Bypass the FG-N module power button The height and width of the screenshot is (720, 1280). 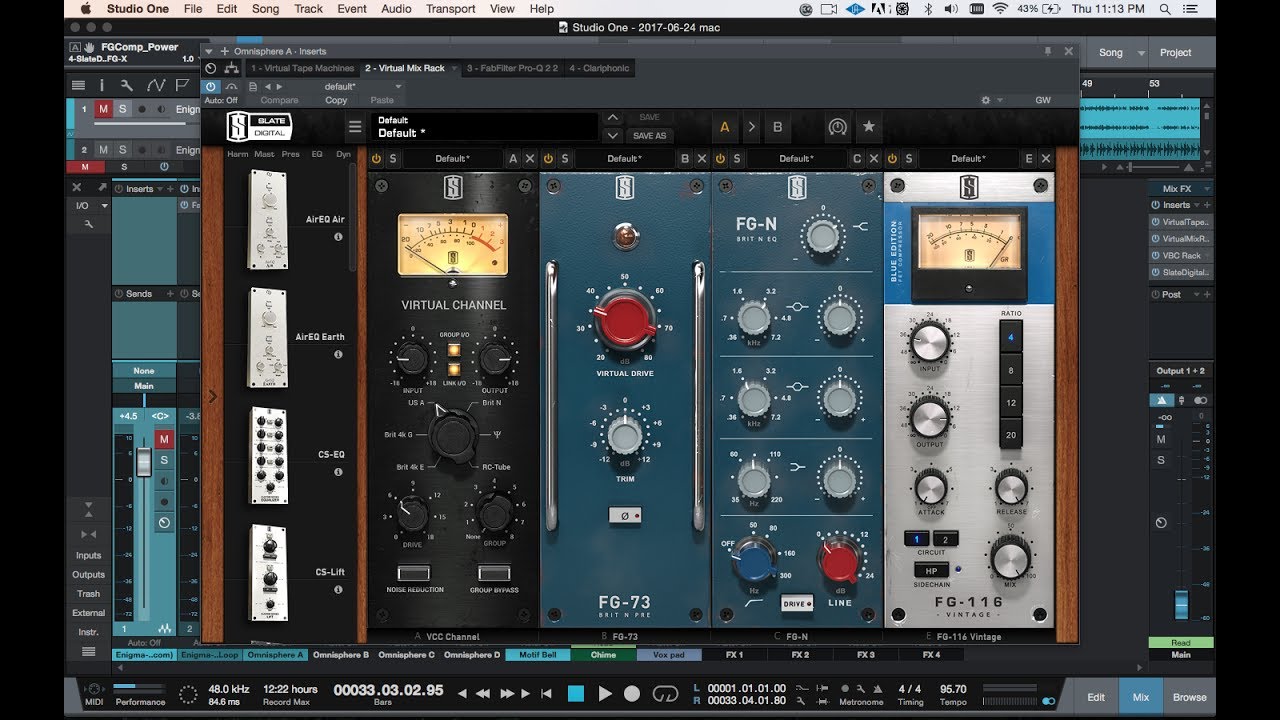[720, 159]
